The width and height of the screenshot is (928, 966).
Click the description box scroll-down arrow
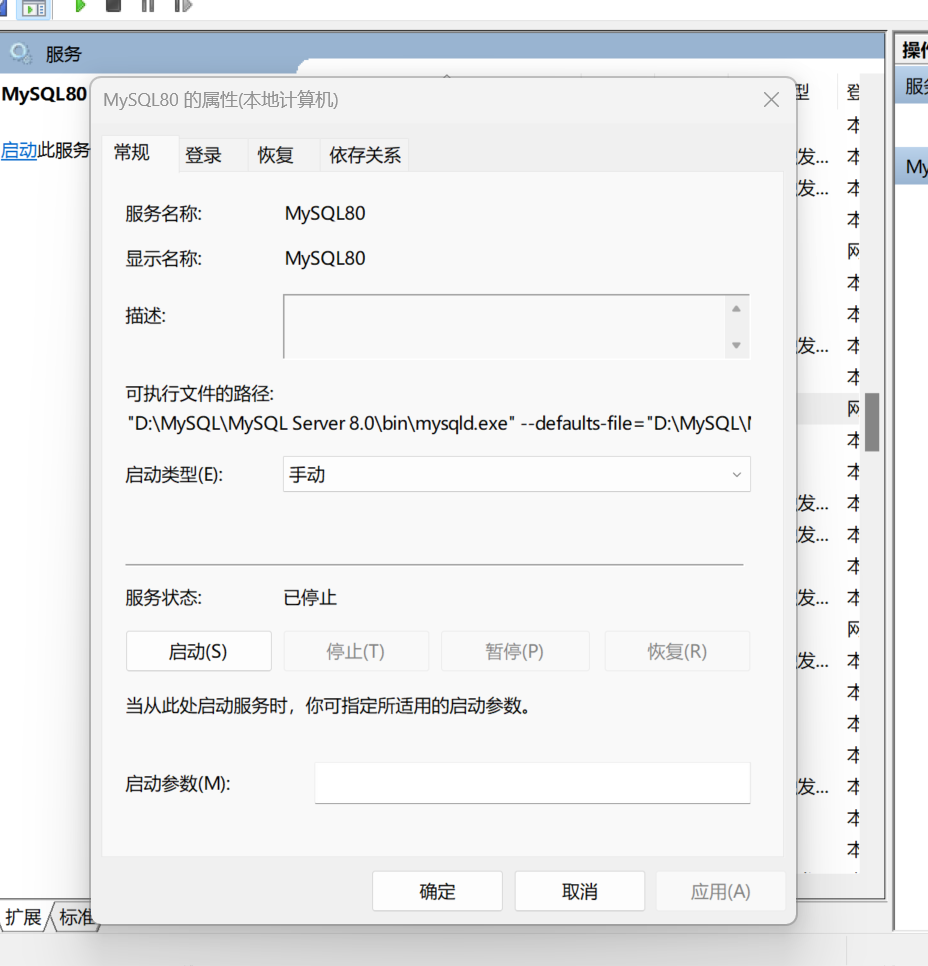coord(736,345)
